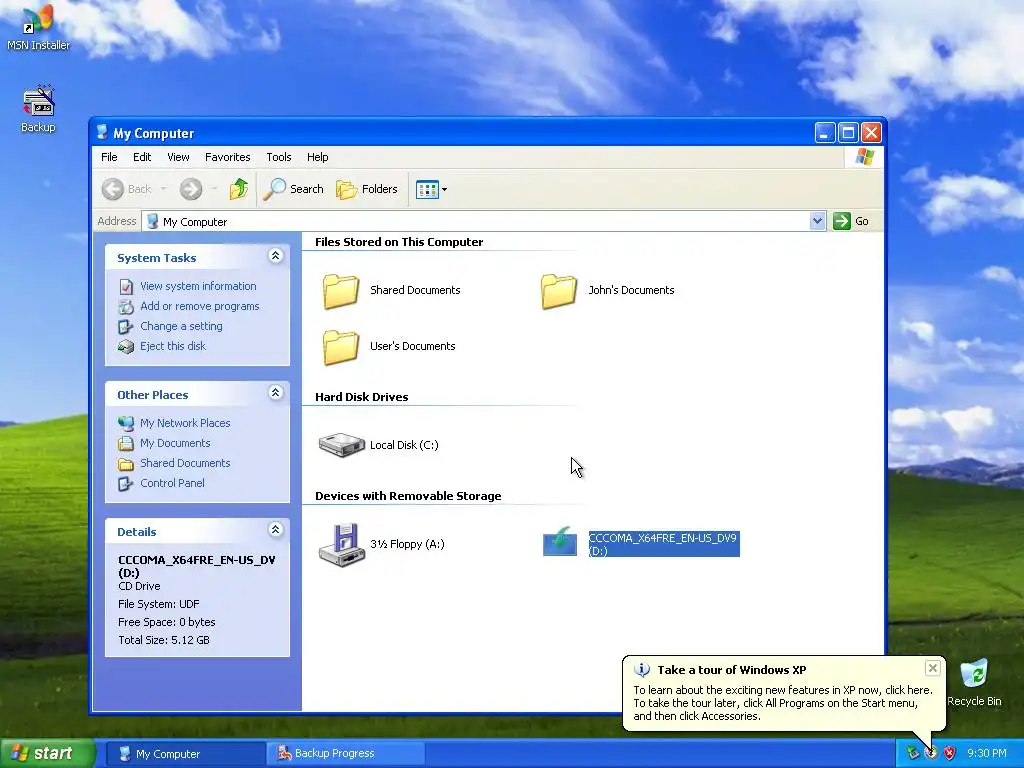
Task: Open the Forward history dropdown arrow
Action: pos(214,189)
